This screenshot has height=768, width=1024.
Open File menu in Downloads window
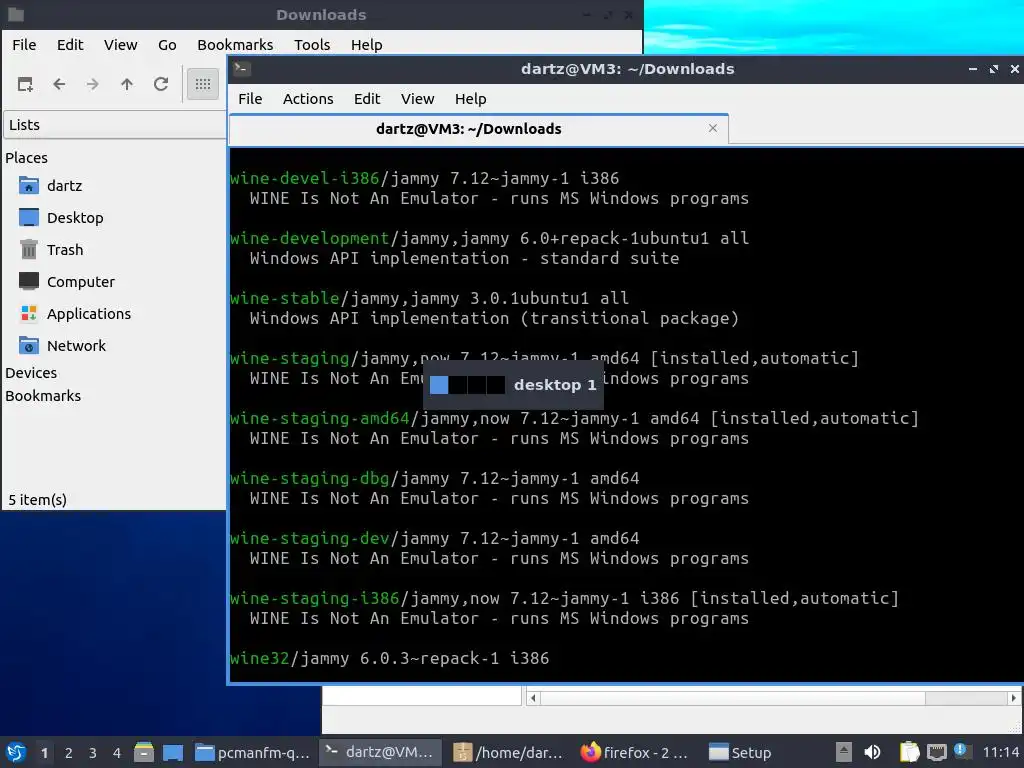pyautogui.click(x=24, y=45)
